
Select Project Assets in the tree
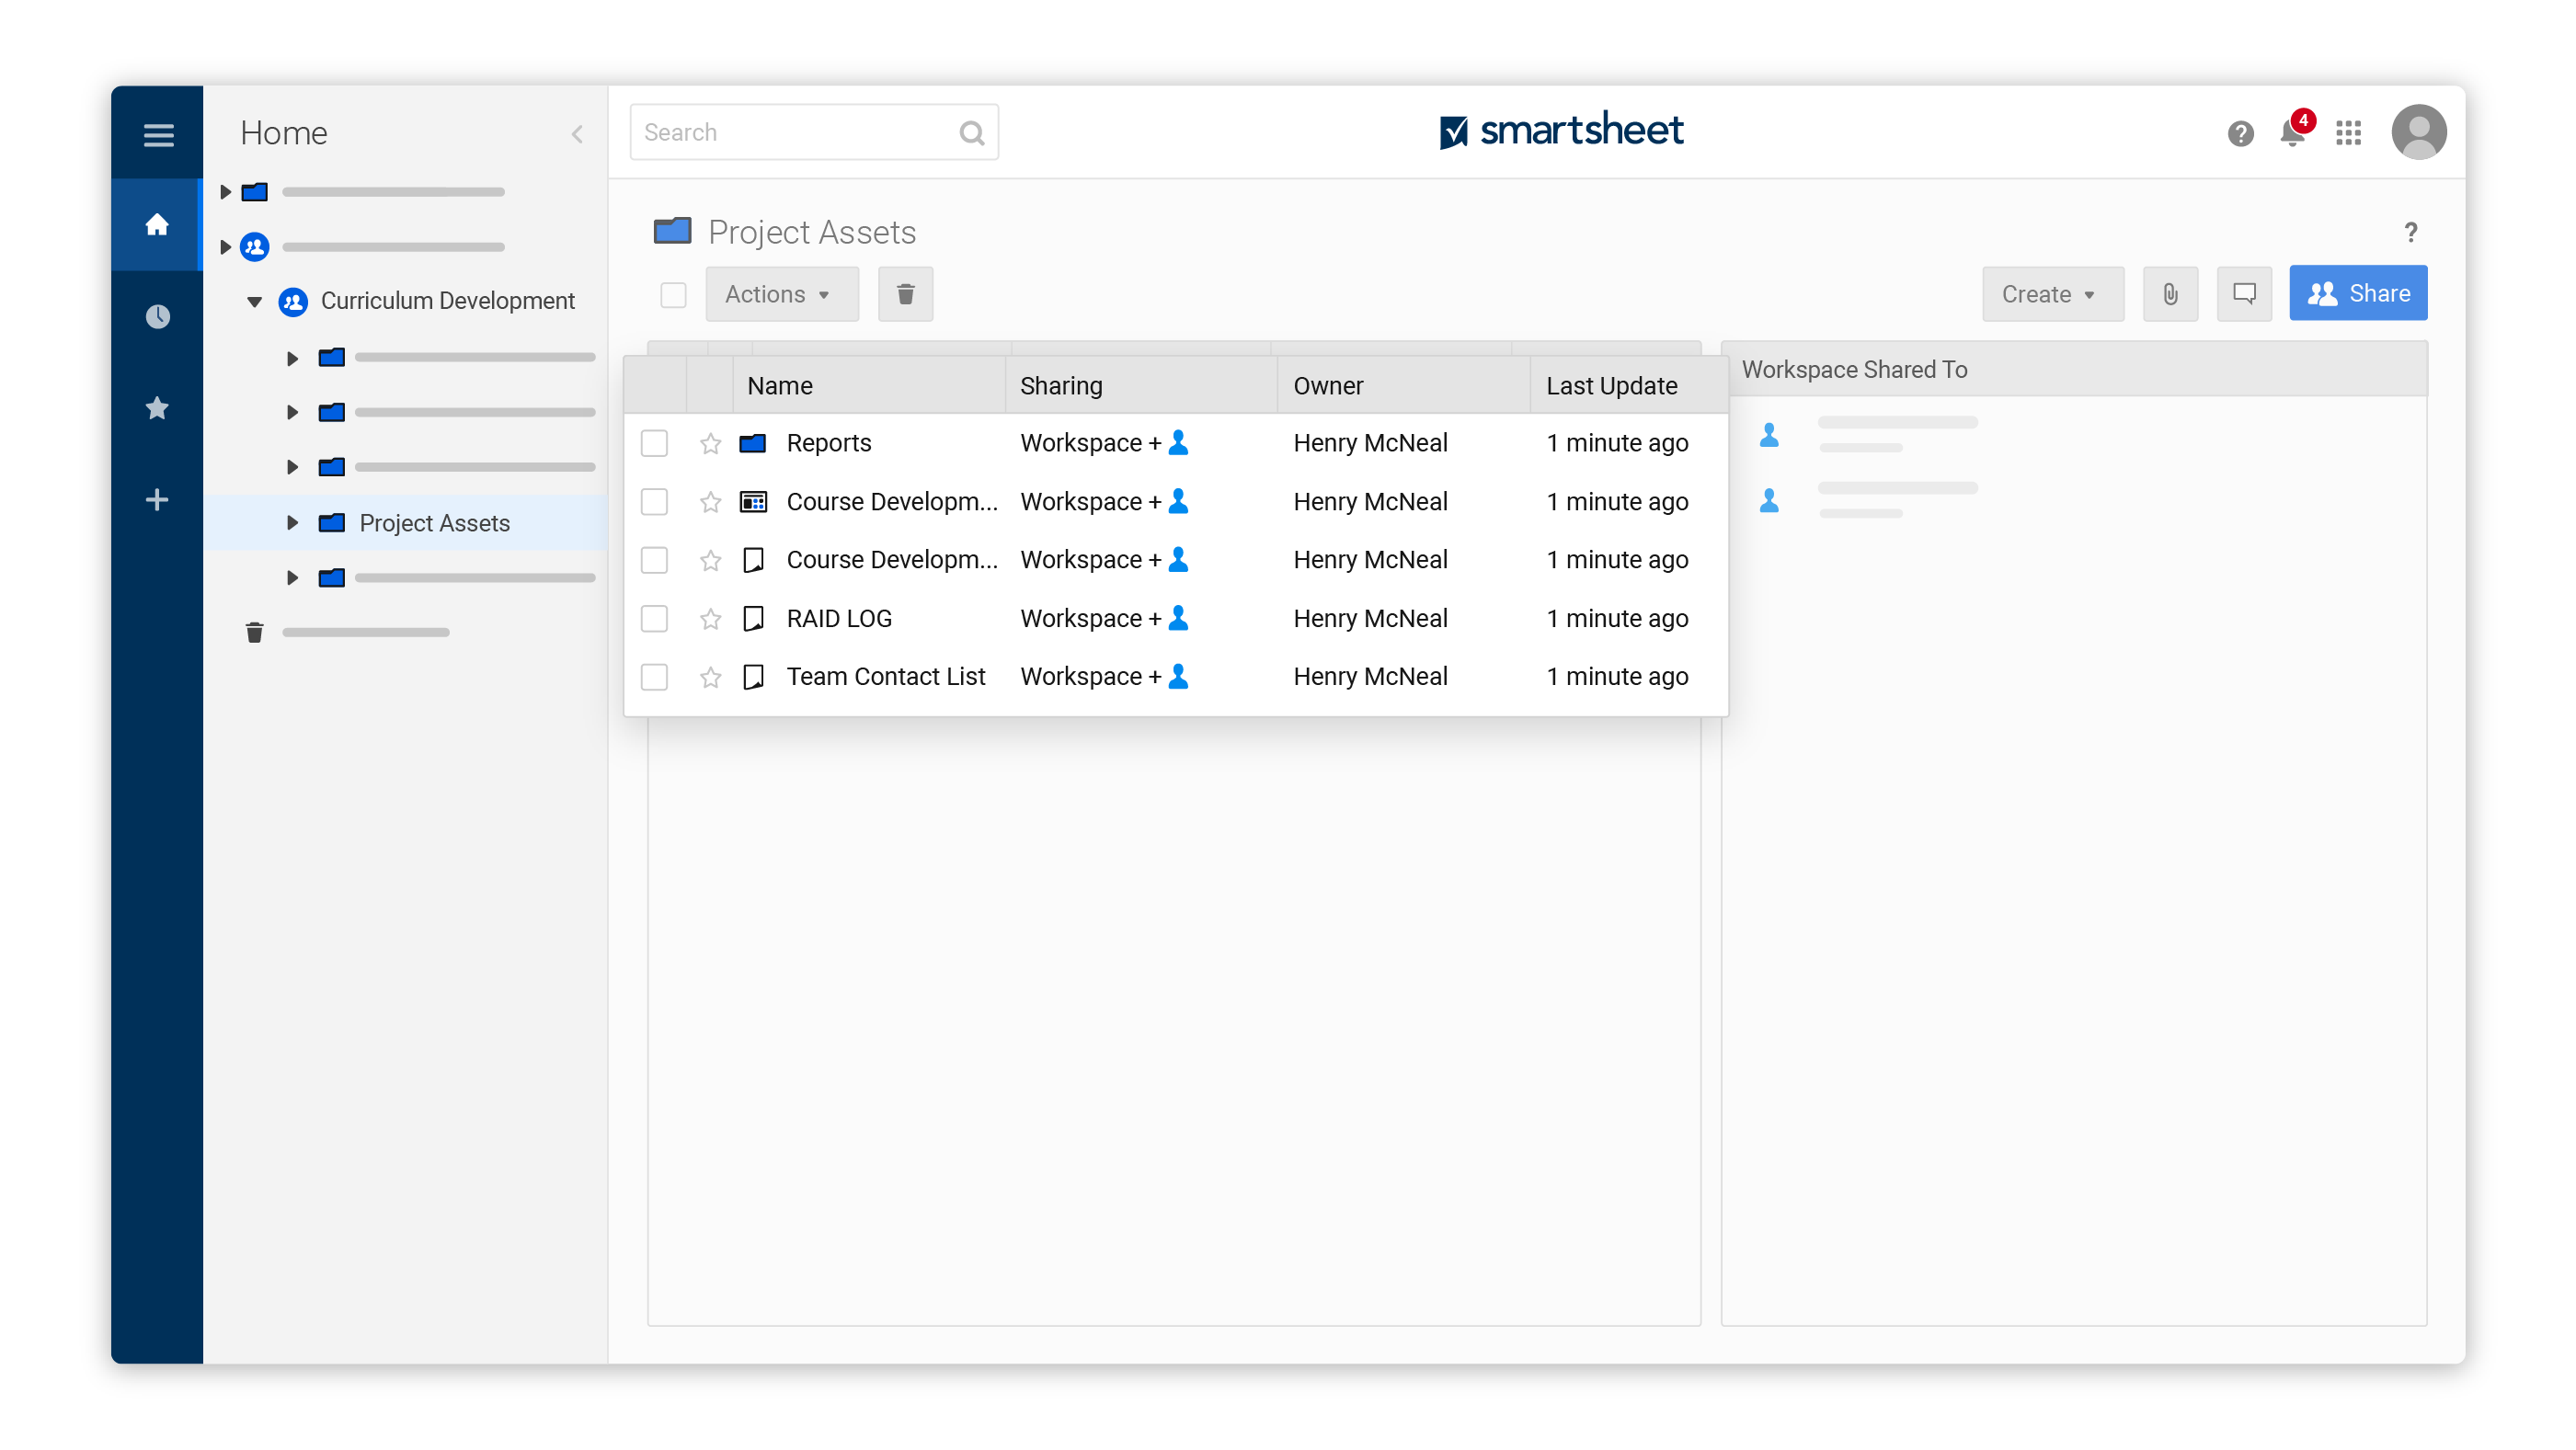(434, 523)
